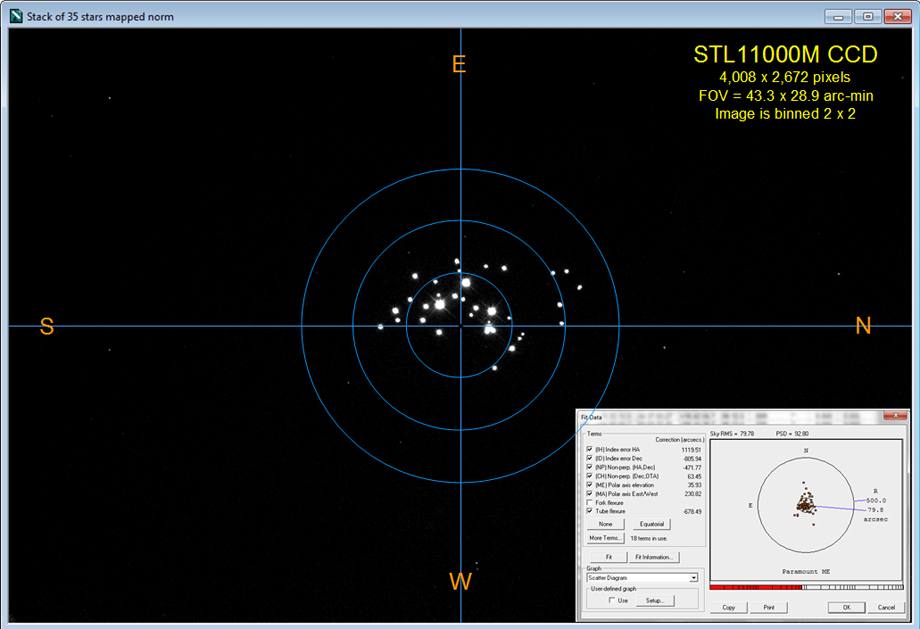Open More Terms dialog
This screenshot has height=629, width=920.
click(606, 538)
